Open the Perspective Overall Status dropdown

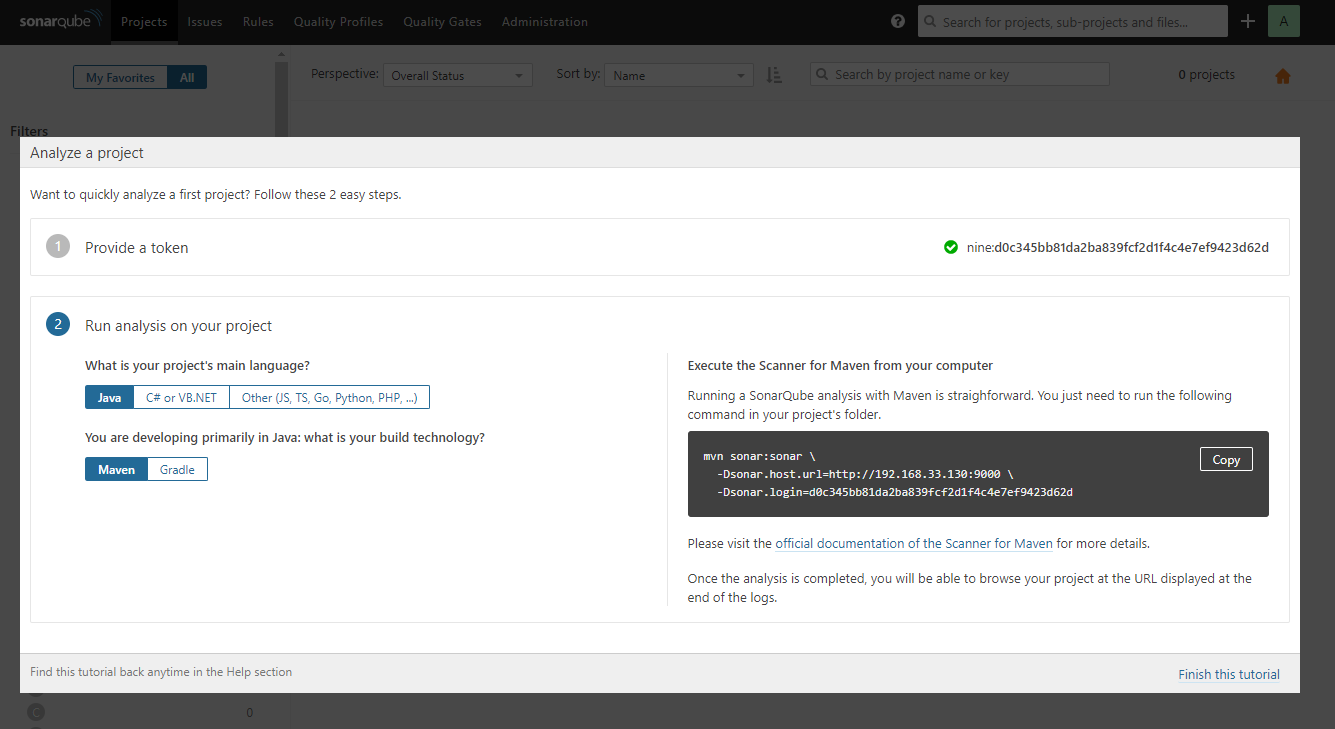tap(458, 75)
